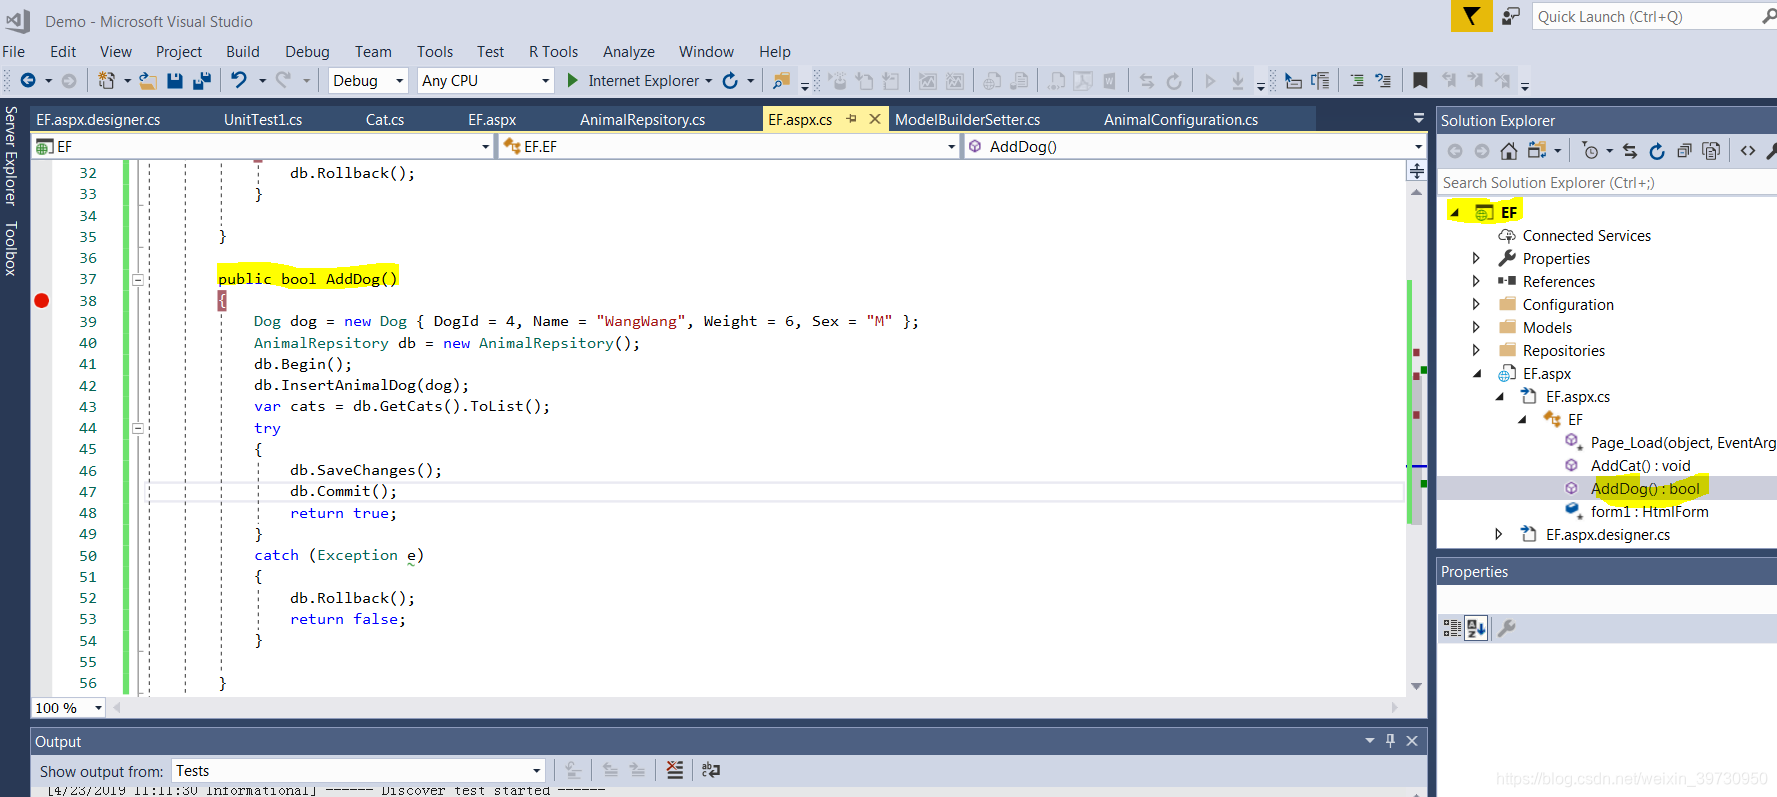The image size is (1777, 797).
Task: Switch to the AnimalRepsitory.cs tab
Action: coord(643,120)
